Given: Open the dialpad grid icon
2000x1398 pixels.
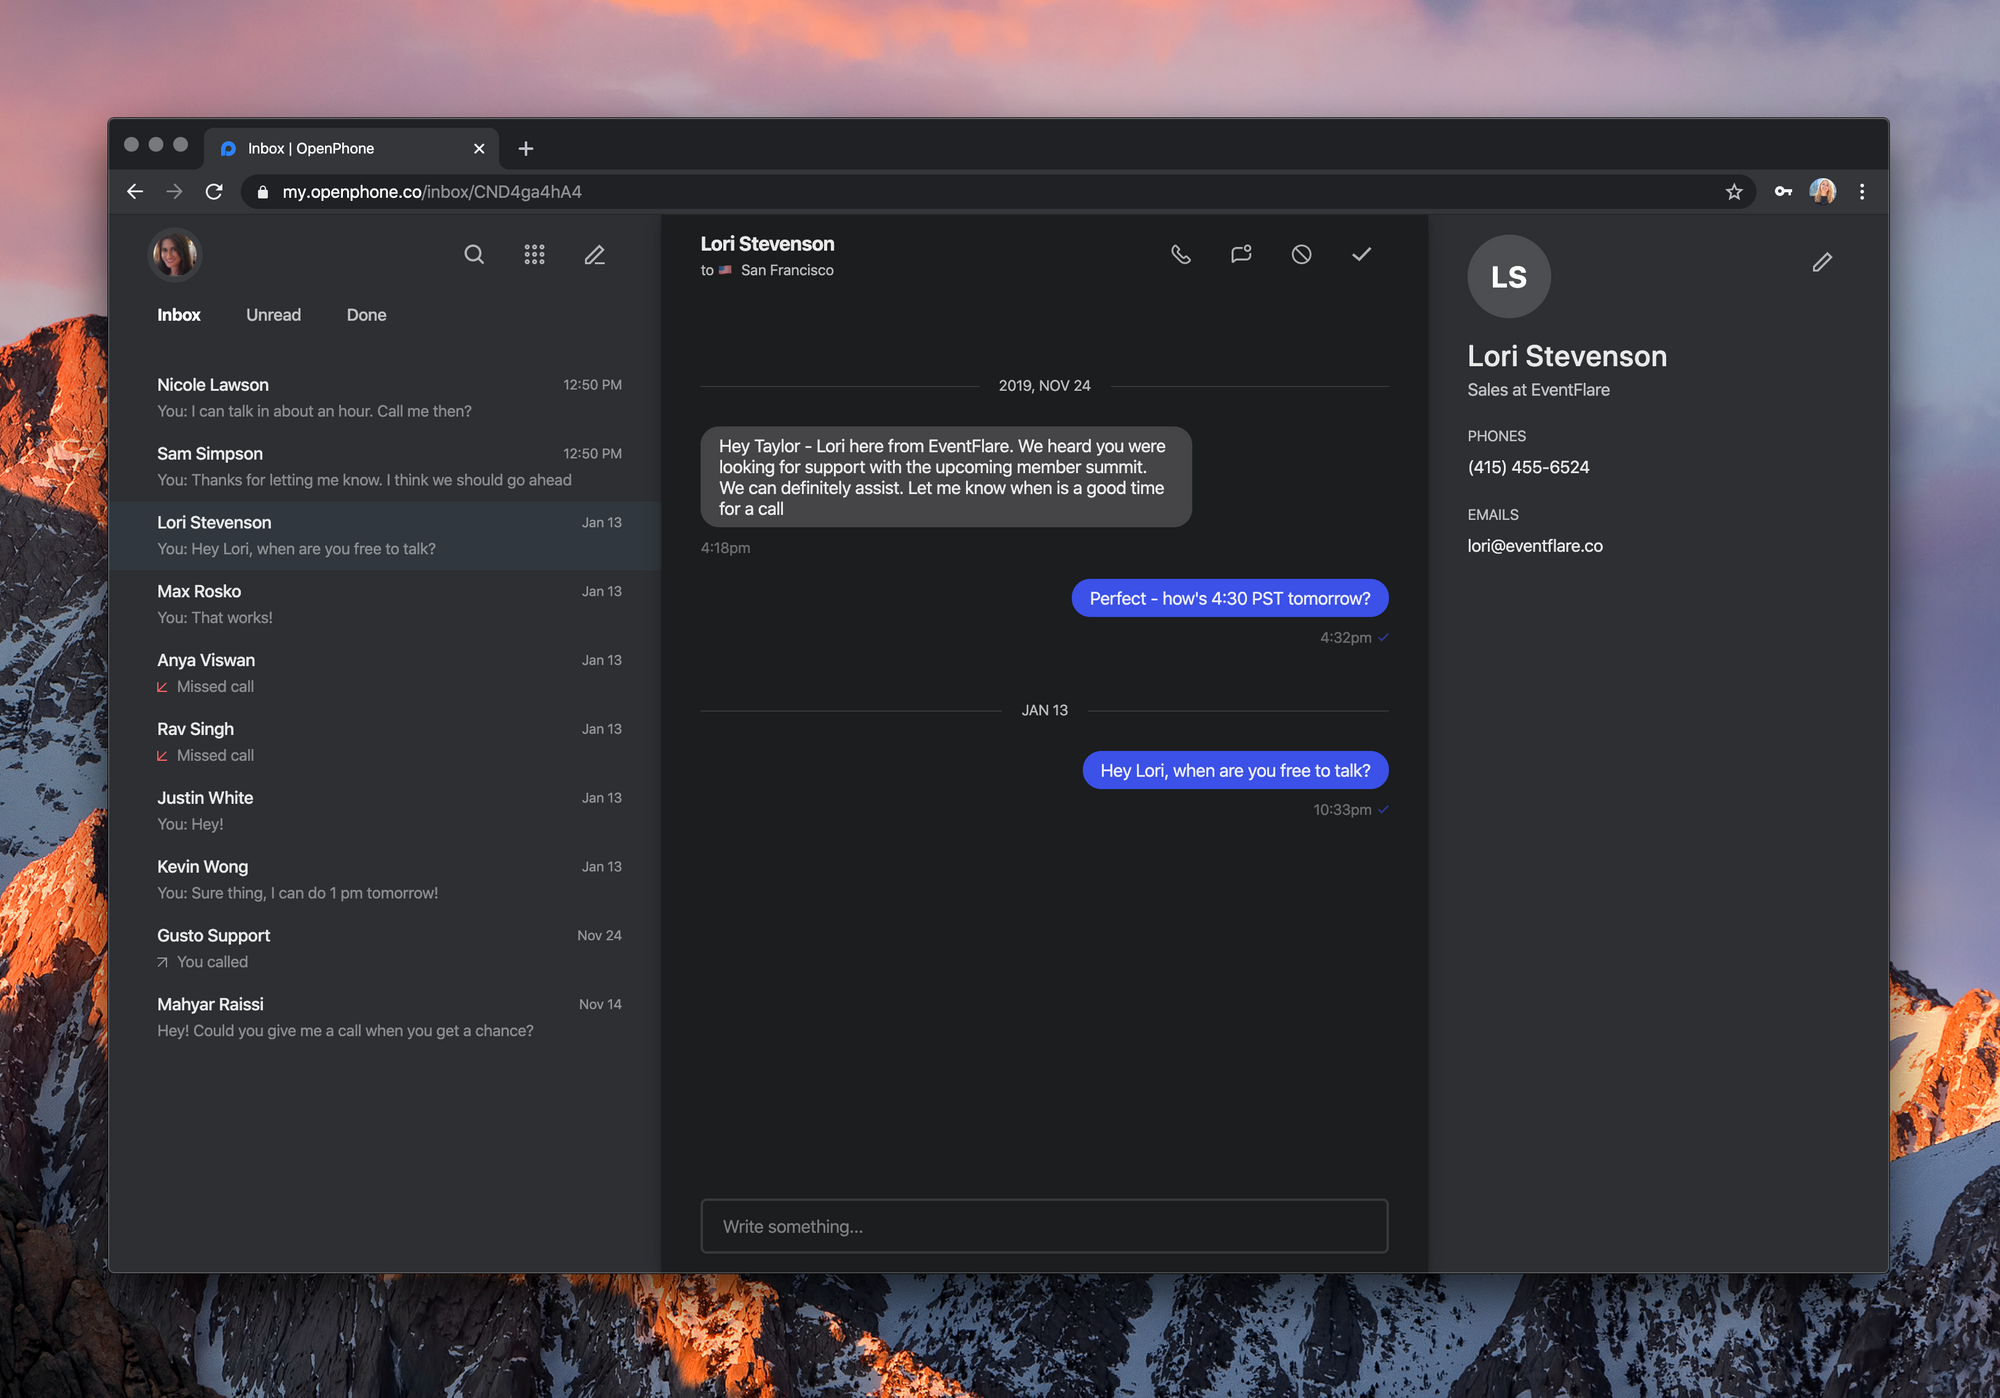Looking at the screenshot, I should pyautogui.click(x=534, y=255).
